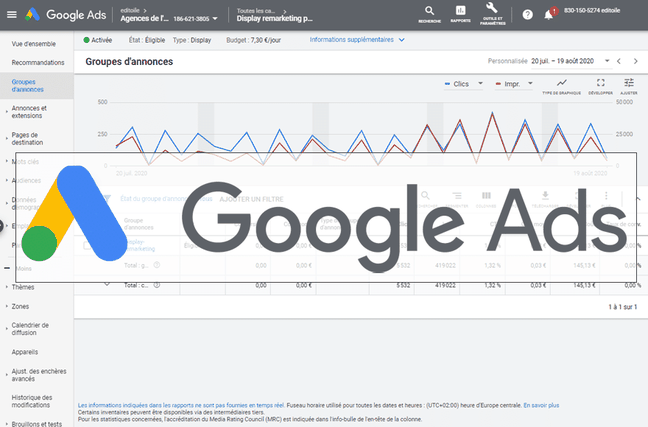Open the notifications bell
648x427 pixels.
pos(548,15)
